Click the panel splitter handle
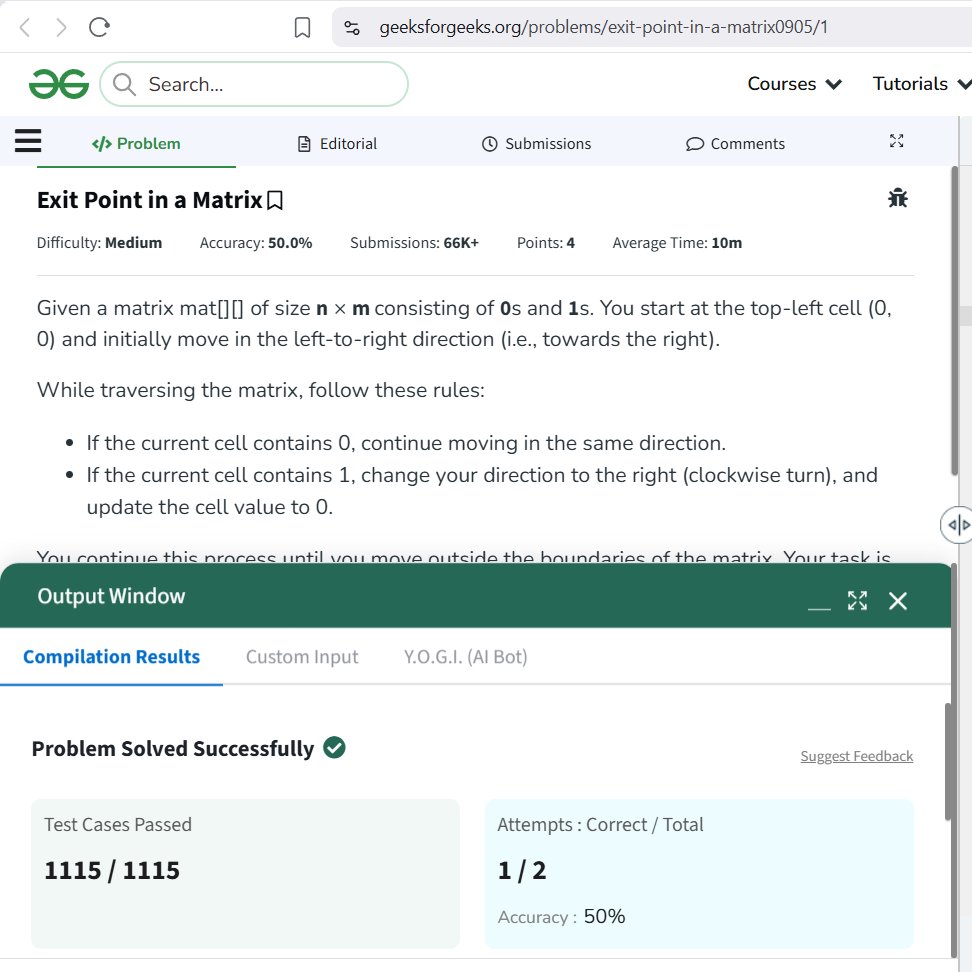The width and height of the screenshot is (972, 972). (958, 525)
